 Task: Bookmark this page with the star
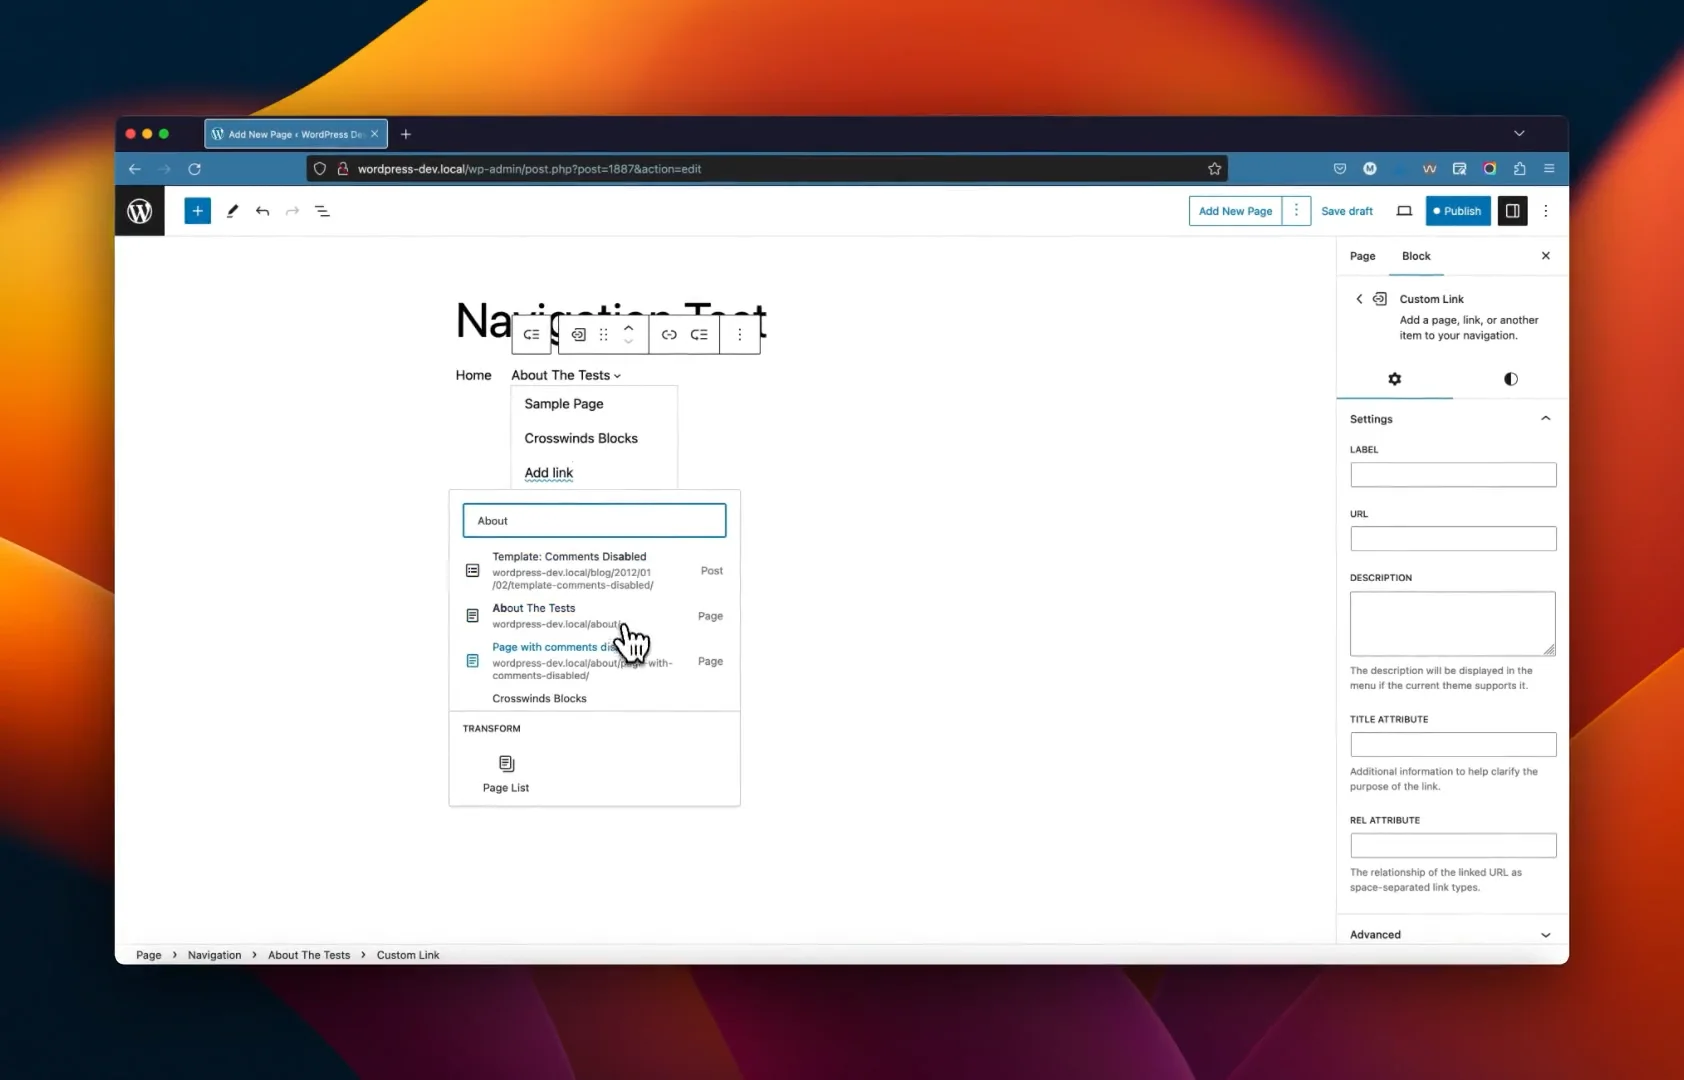click(x=1214, y=169)
